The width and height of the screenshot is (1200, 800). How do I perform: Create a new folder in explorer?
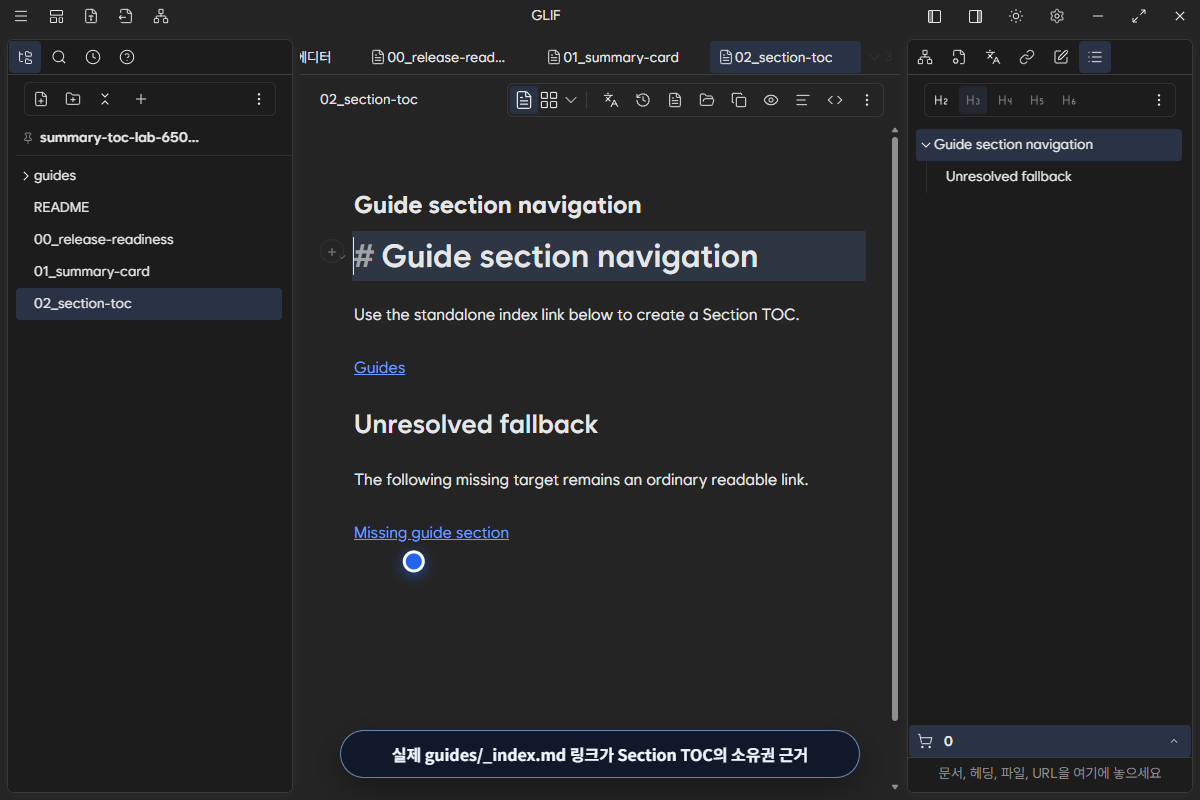pyautogui.click(x=73, y=99)
